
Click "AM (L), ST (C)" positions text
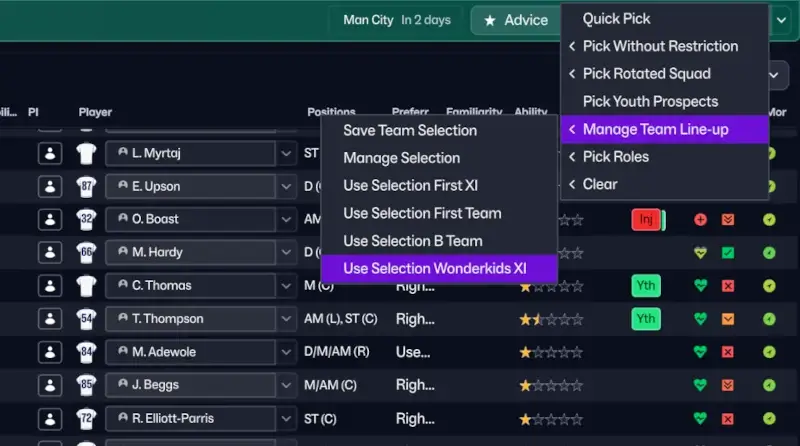[x=341, y=319]
